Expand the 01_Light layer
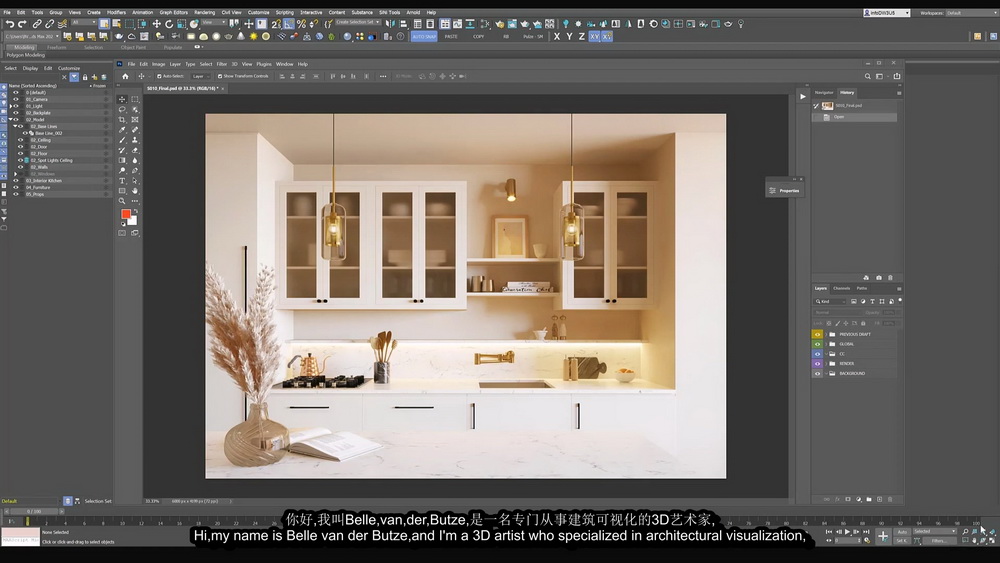 point(10,106)
